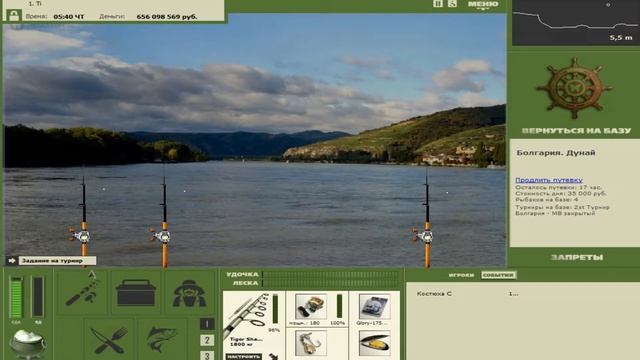Image resolution: width=640 pixels, height=360 pixels.
Task: Click the time value 05:40 ЧТ
Action: (69, 17)
